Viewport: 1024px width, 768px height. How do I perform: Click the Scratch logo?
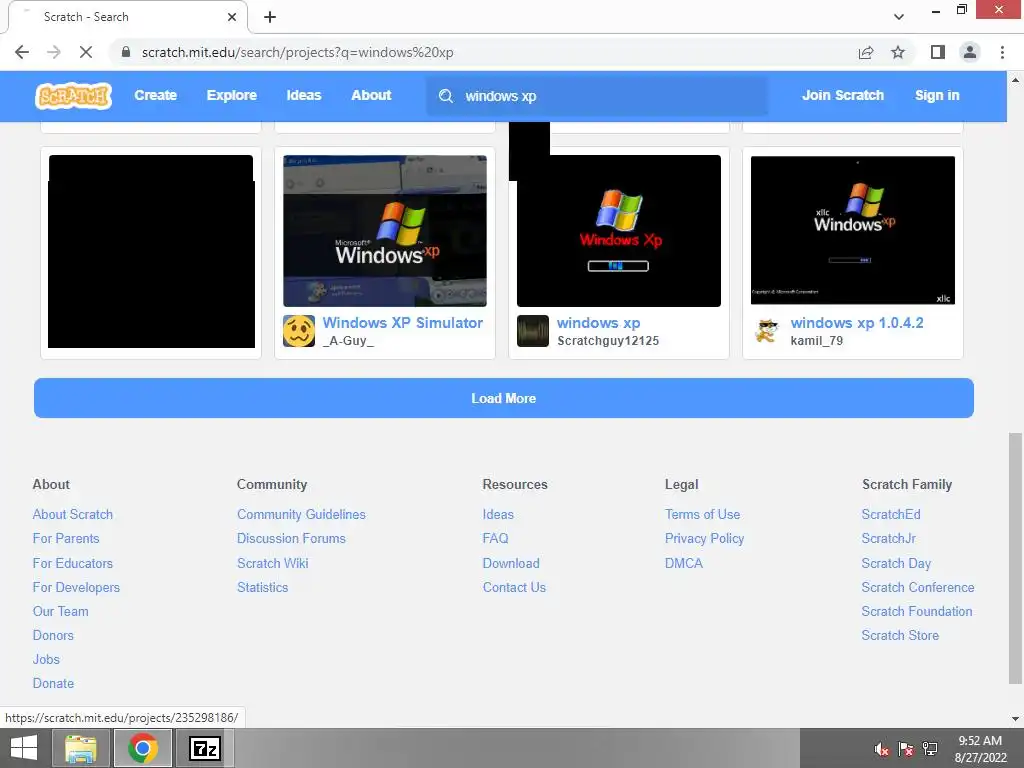[74, 96]
